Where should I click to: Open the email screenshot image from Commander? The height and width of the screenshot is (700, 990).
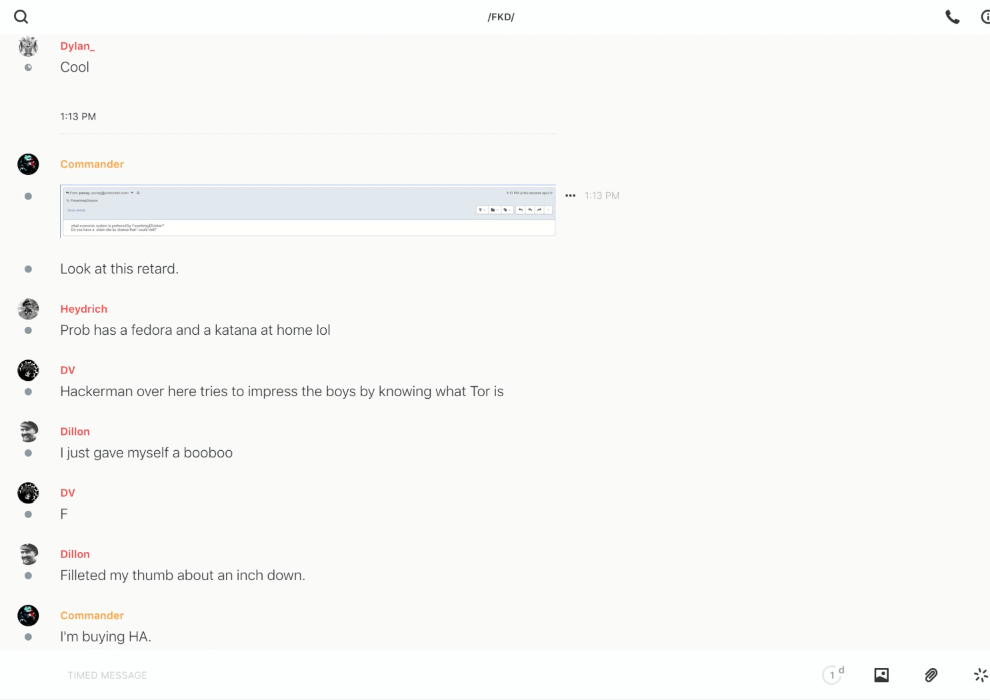(308, 210)
